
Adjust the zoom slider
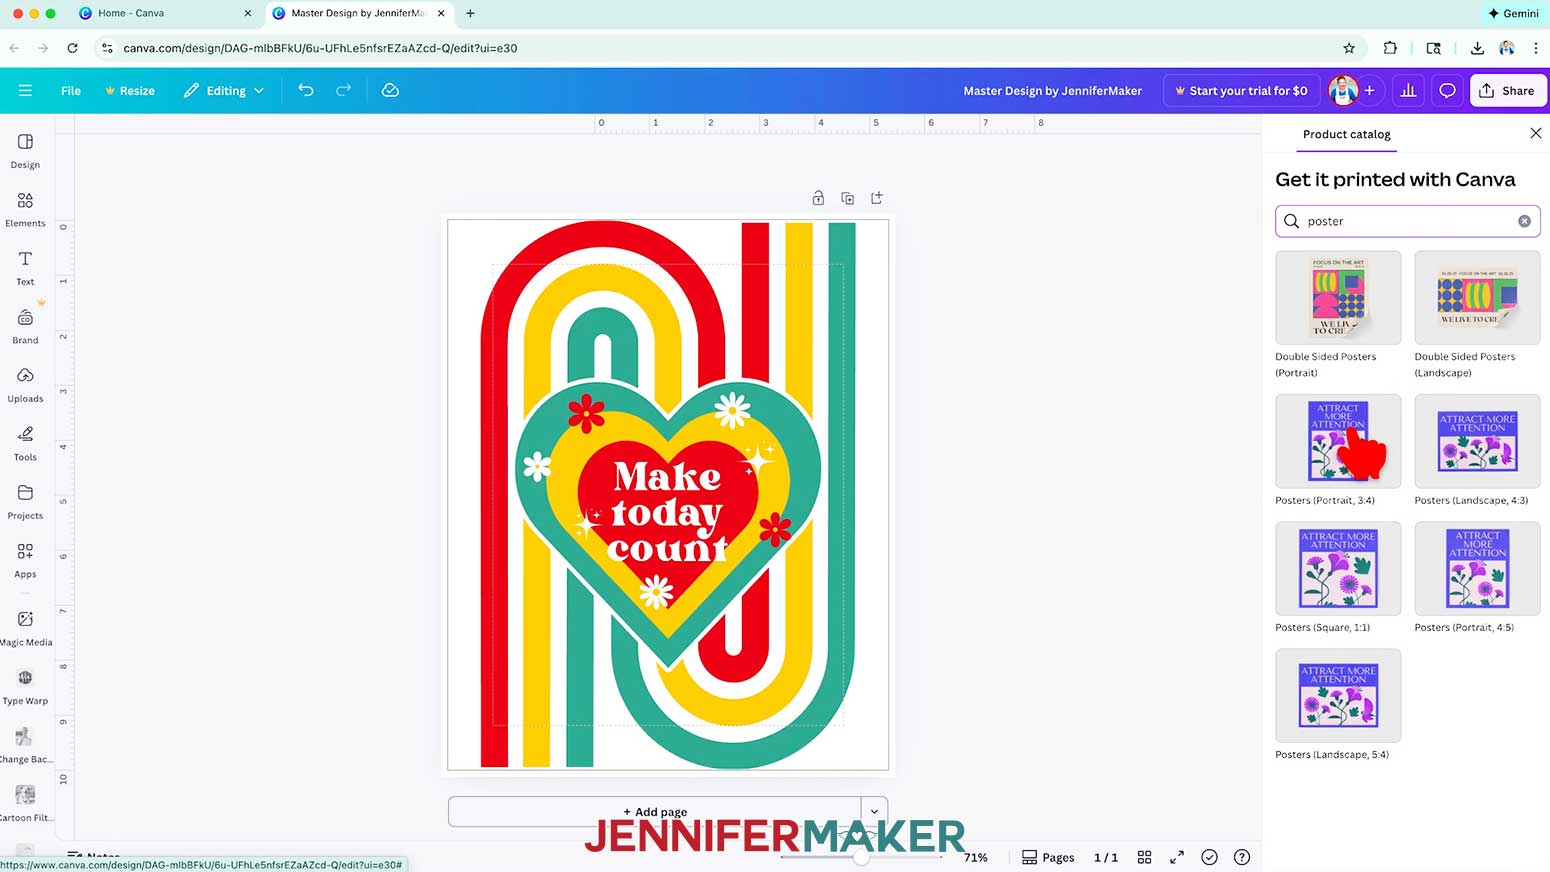click(861, 857)
